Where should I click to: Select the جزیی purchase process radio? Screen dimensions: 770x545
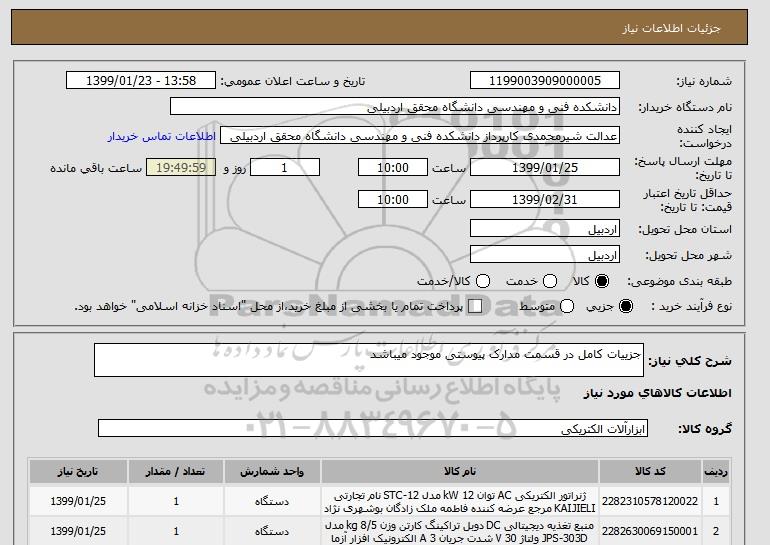[x=626, y=306]
